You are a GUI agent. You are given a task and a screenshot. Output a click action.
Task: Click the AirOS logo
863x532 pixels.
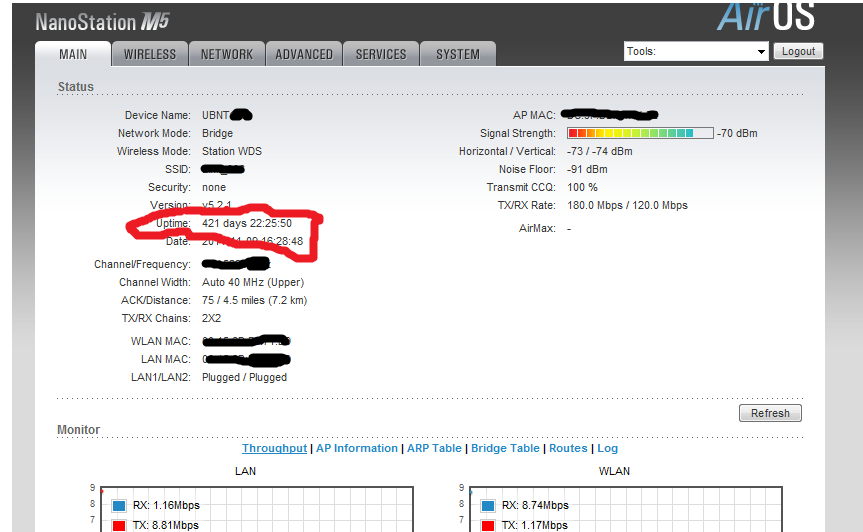pos(766,16)
